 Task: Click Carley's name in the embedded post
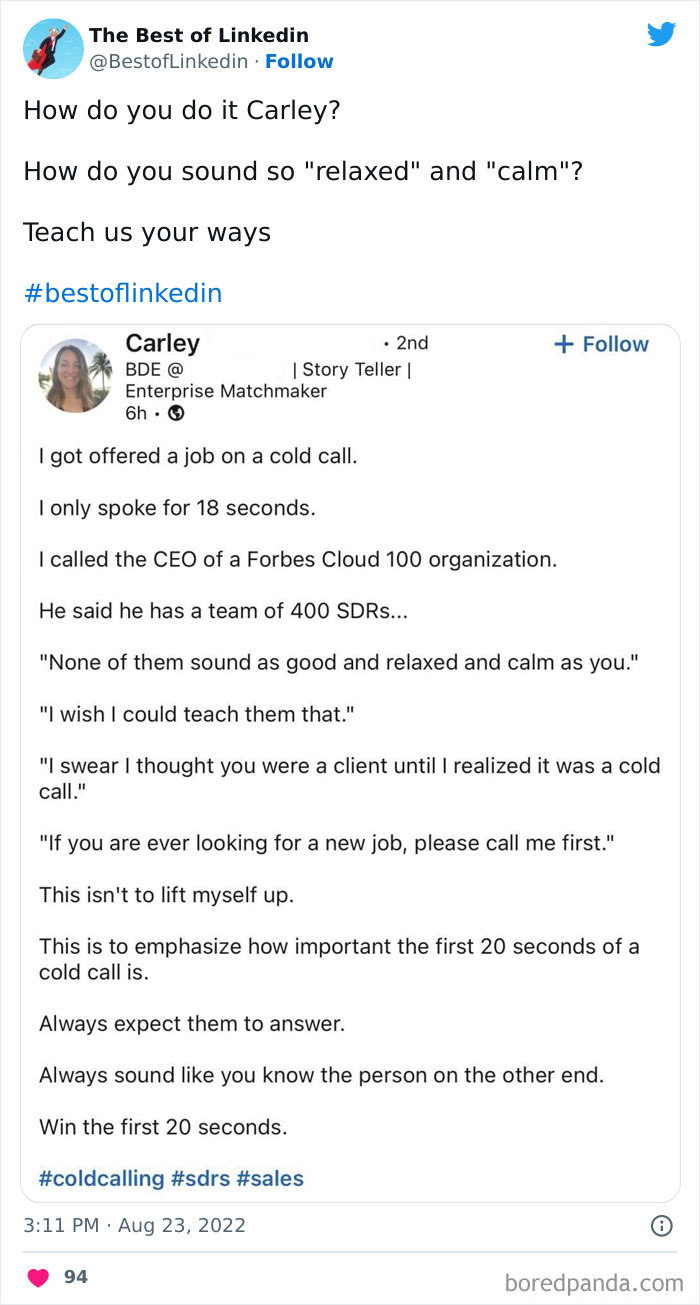163,343
